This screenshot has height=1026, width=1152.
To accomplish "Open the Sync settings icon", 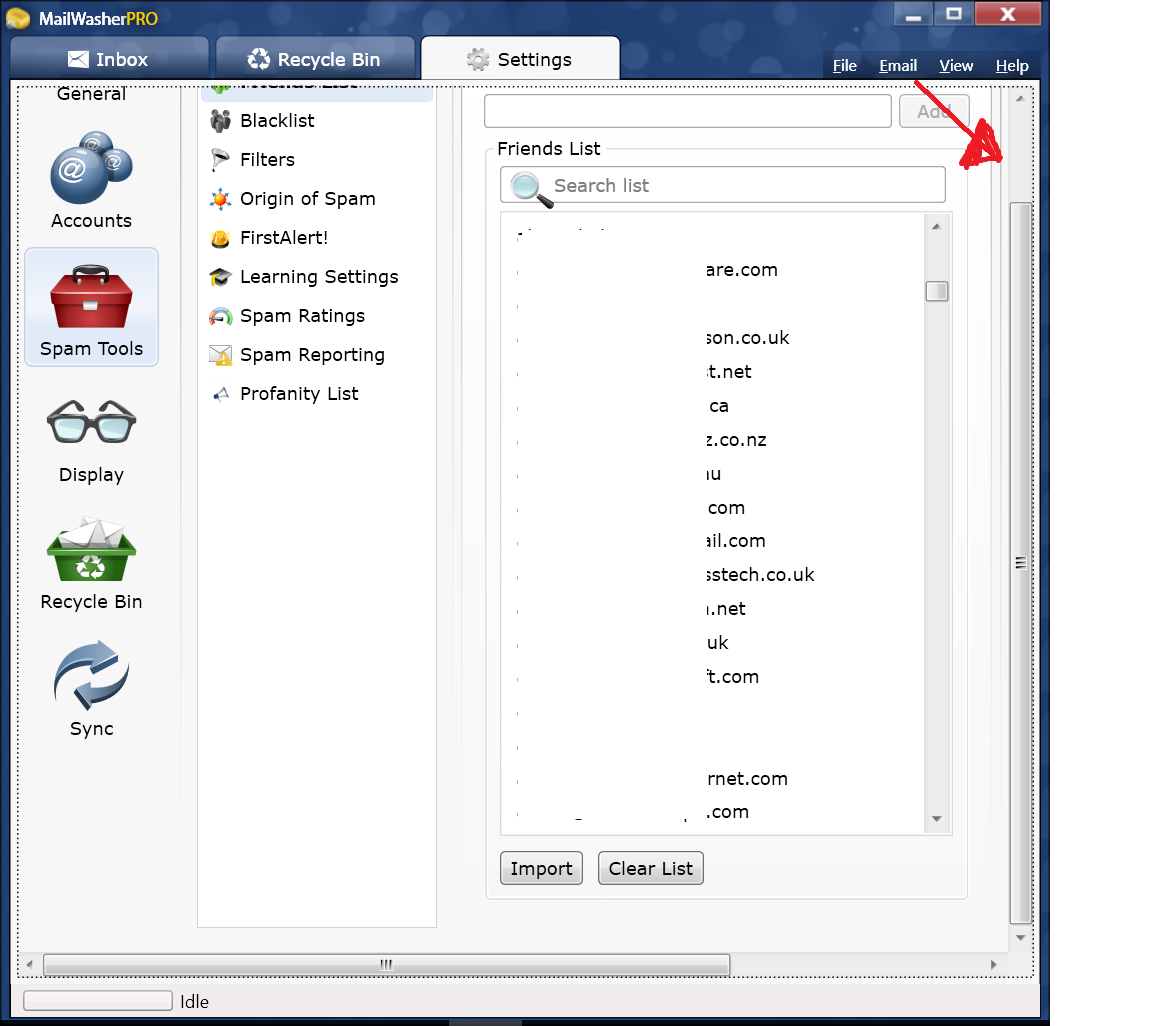I will point(91,675).
